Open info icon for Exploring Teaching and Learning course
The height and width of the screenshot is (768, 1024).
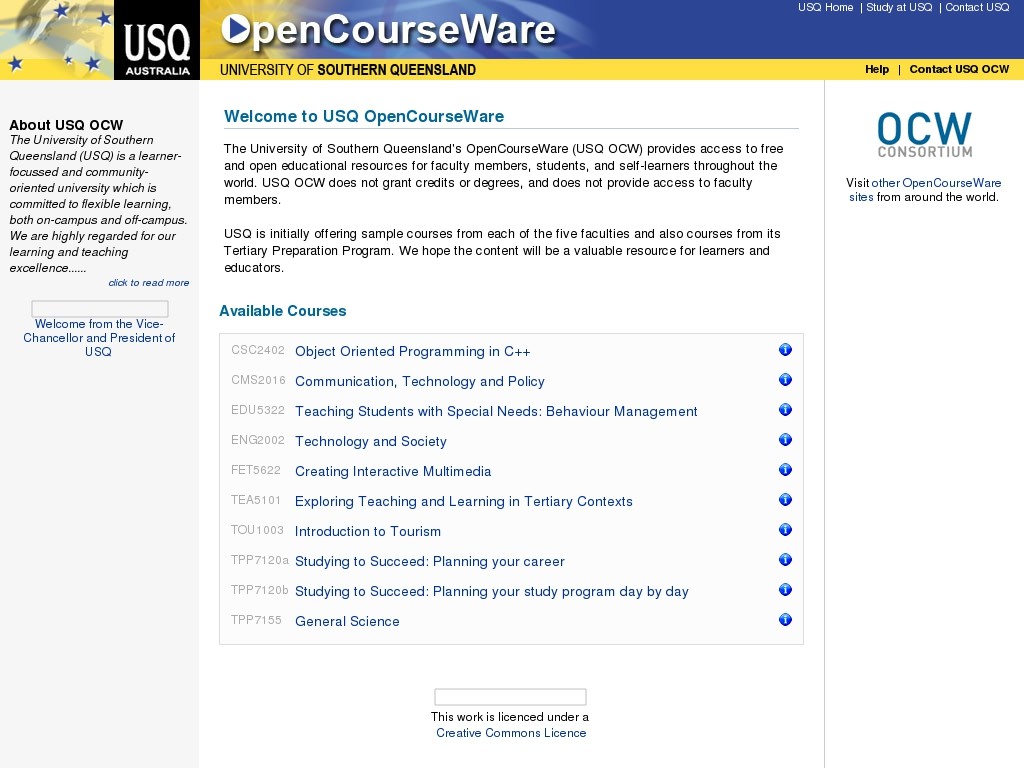(785, 500)
